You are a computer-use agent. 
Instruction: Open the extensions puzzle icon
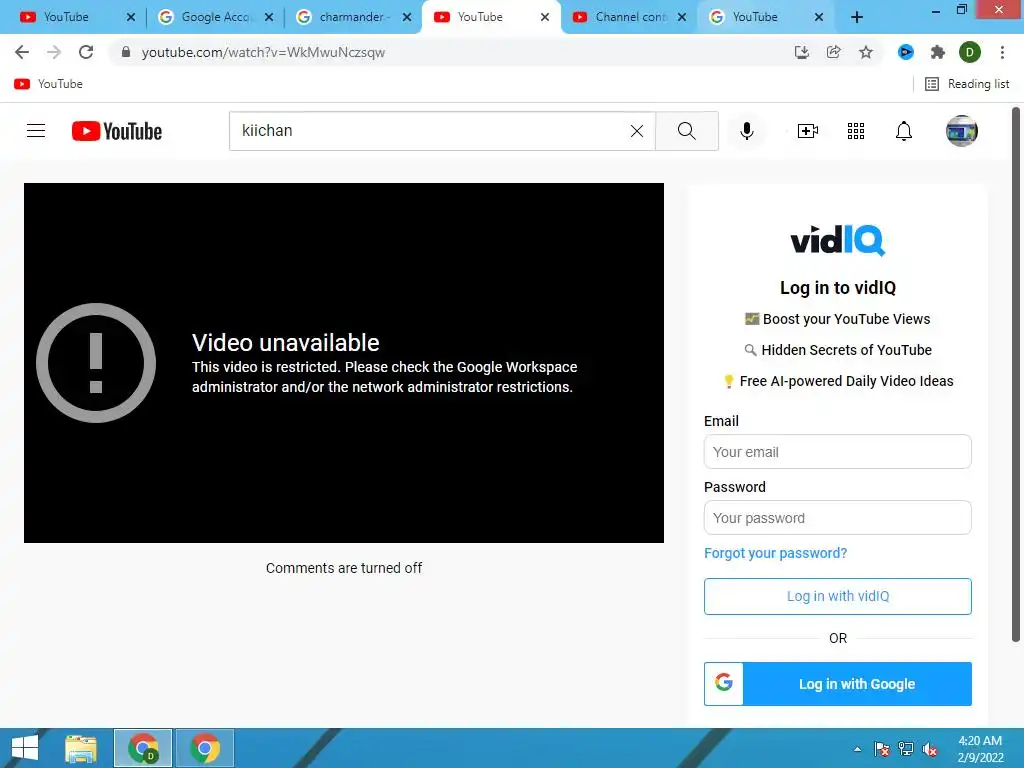pos(938,52)
